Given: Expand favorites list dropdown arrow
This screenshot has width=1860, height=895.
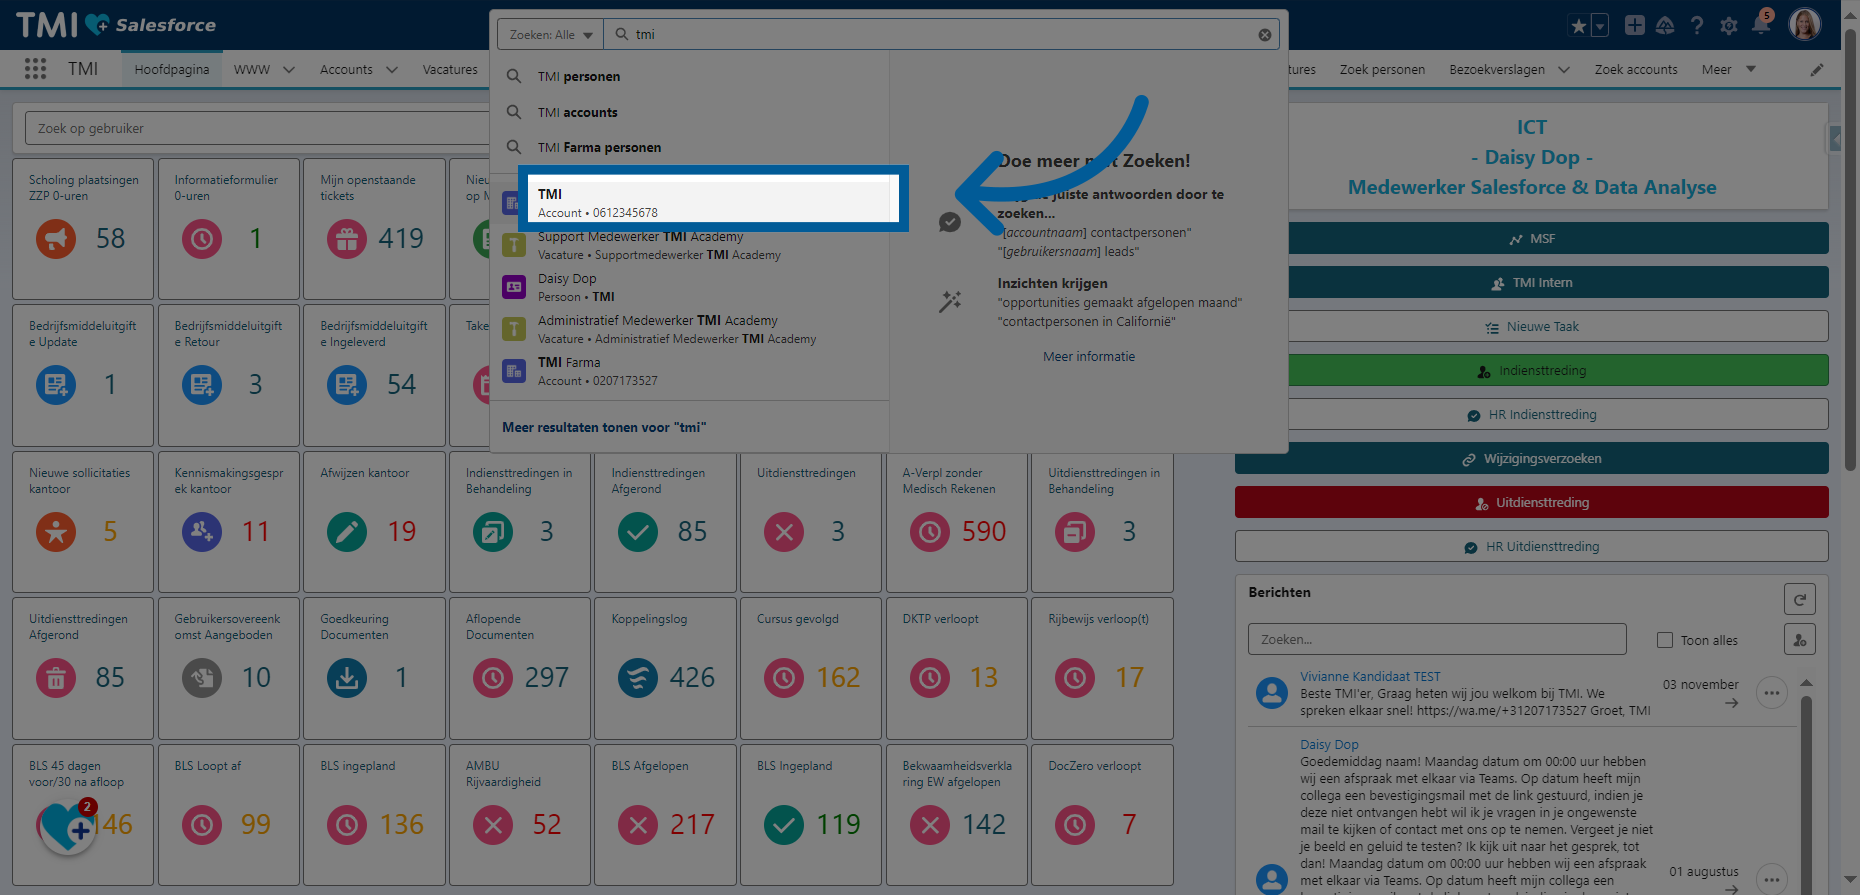Looking at the screenshot, I should 1600,26.
